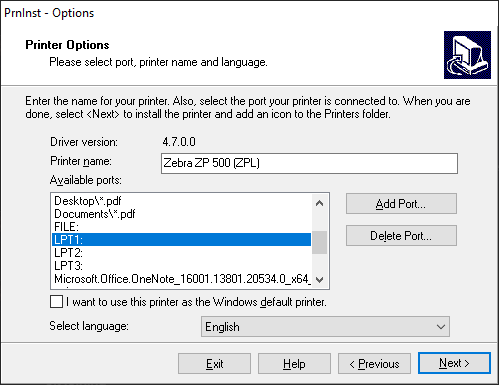The width and height of the screenshot is (499, 385).
Task: Click the ports list scrollbar thumb
Action: 319,242
